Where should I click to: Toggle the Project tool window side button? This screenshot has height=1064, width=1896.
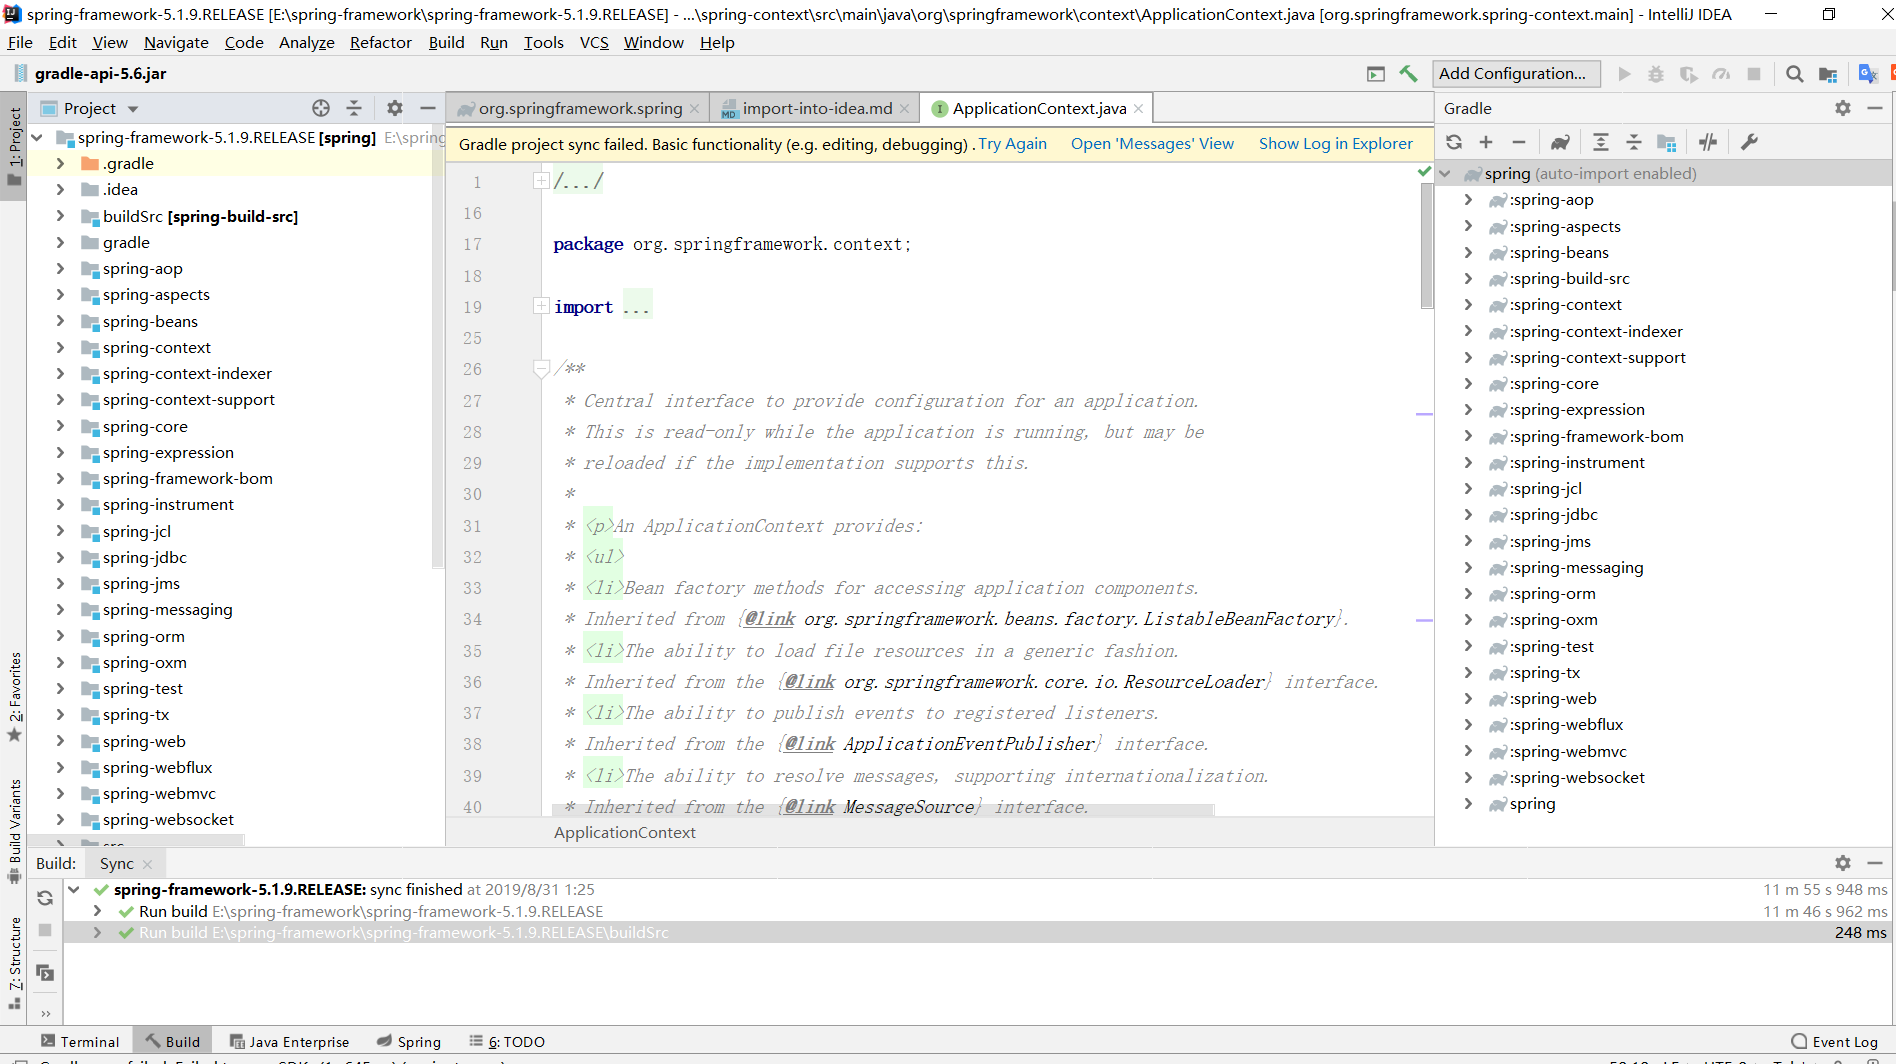coord(14,147)
